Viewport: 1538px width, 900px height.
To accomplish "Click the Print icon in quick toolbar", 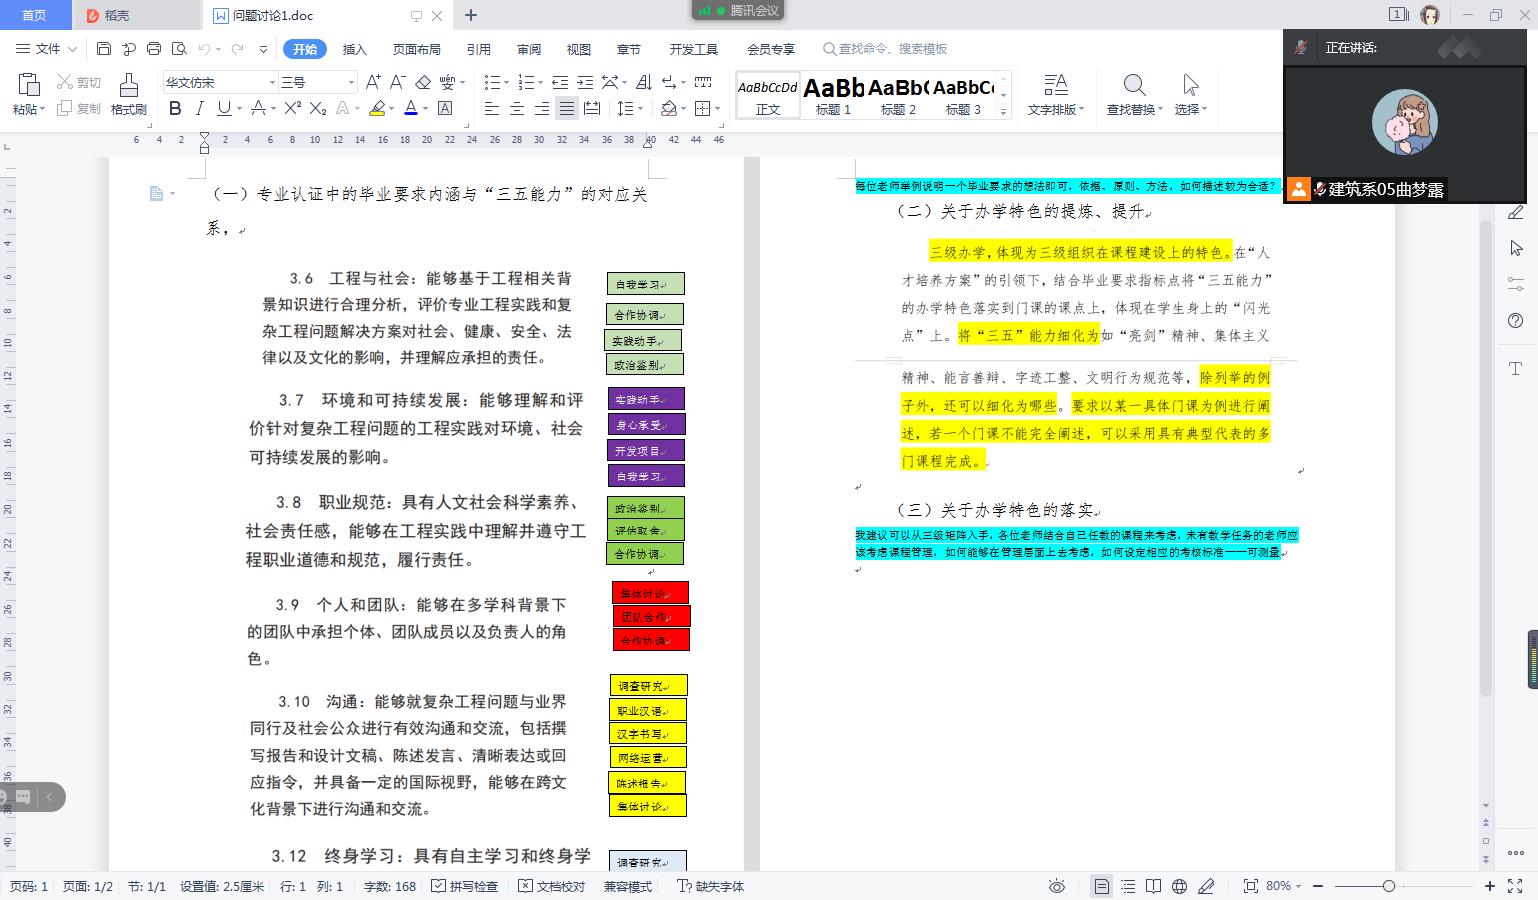I will [154, 48].
